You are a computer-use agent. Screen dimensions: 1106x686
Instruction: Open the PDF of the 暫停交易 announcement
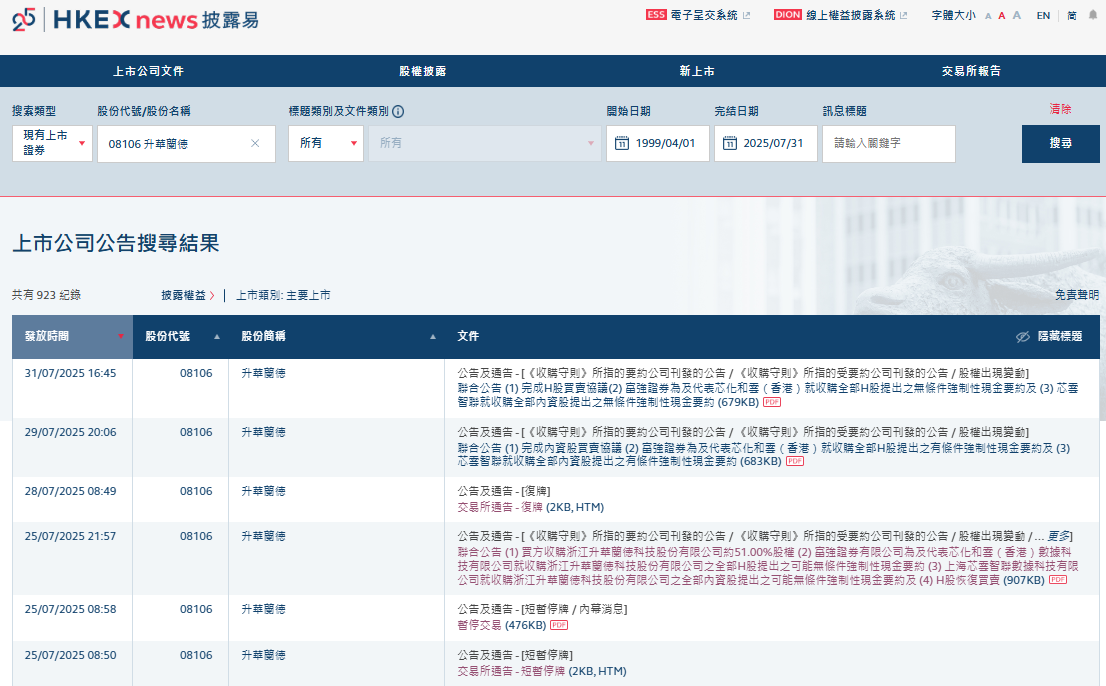557,626
